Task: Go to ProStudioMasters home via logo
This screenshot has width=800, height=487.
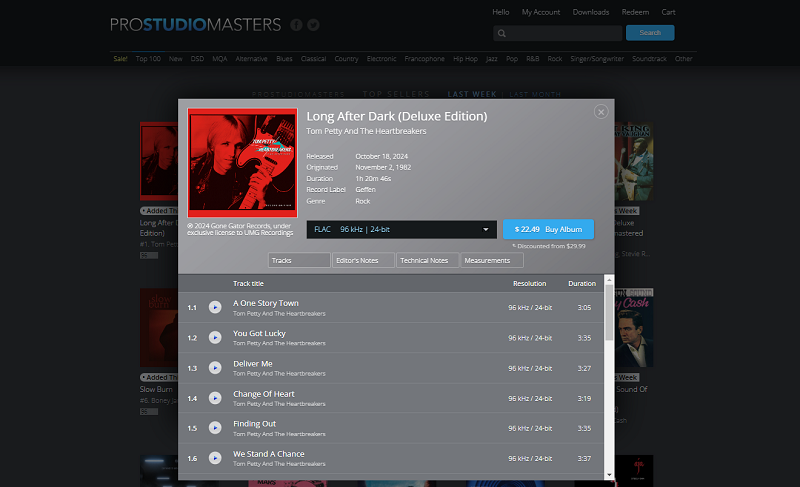Action: (x=195, y=24)
